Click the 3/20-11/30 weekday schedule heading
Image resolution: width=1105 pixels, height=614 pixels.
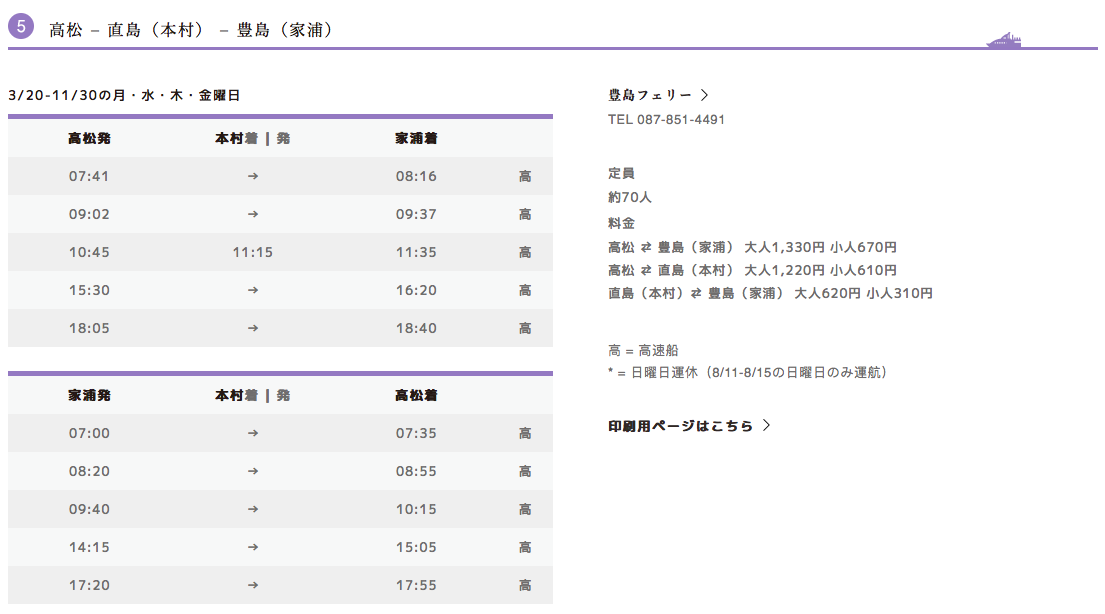click(124, 96)
